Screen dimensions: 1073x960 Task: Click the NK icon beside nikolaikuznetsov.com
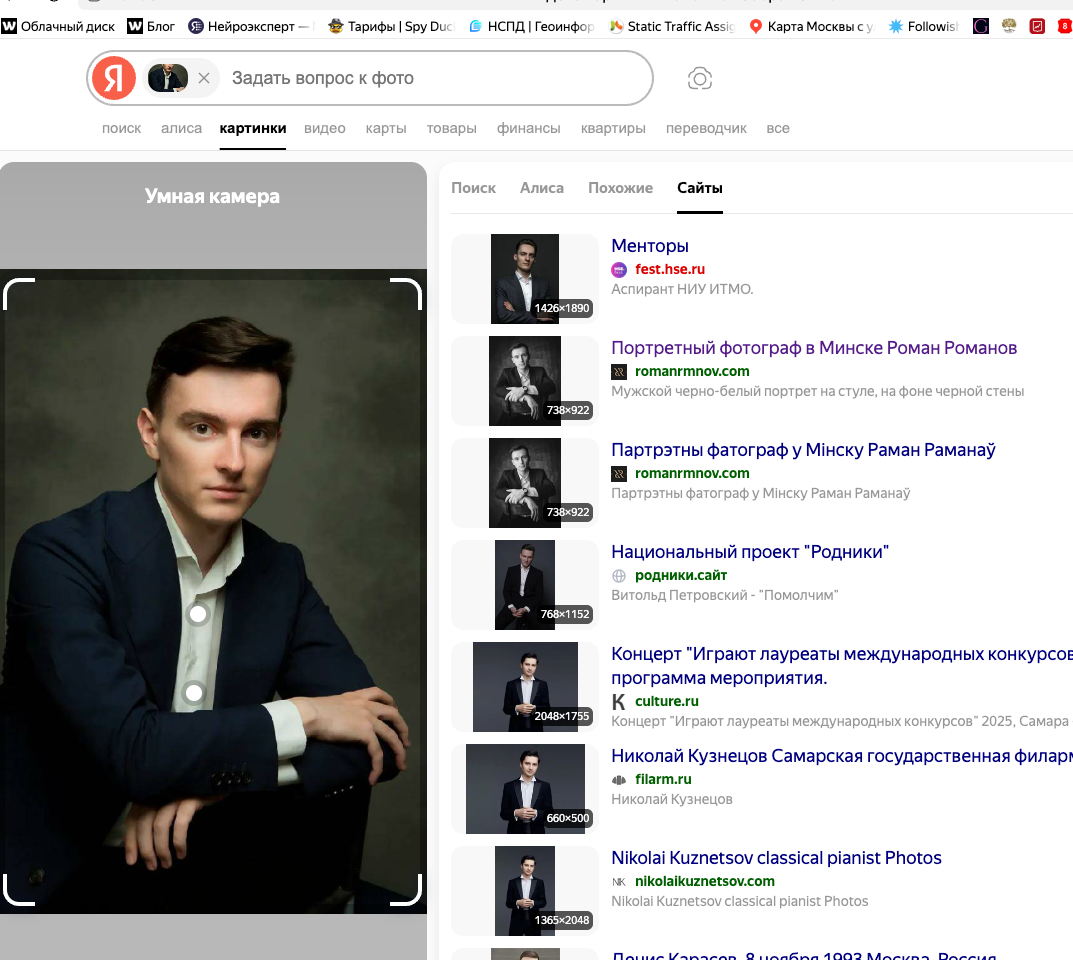tap(619, 881)
